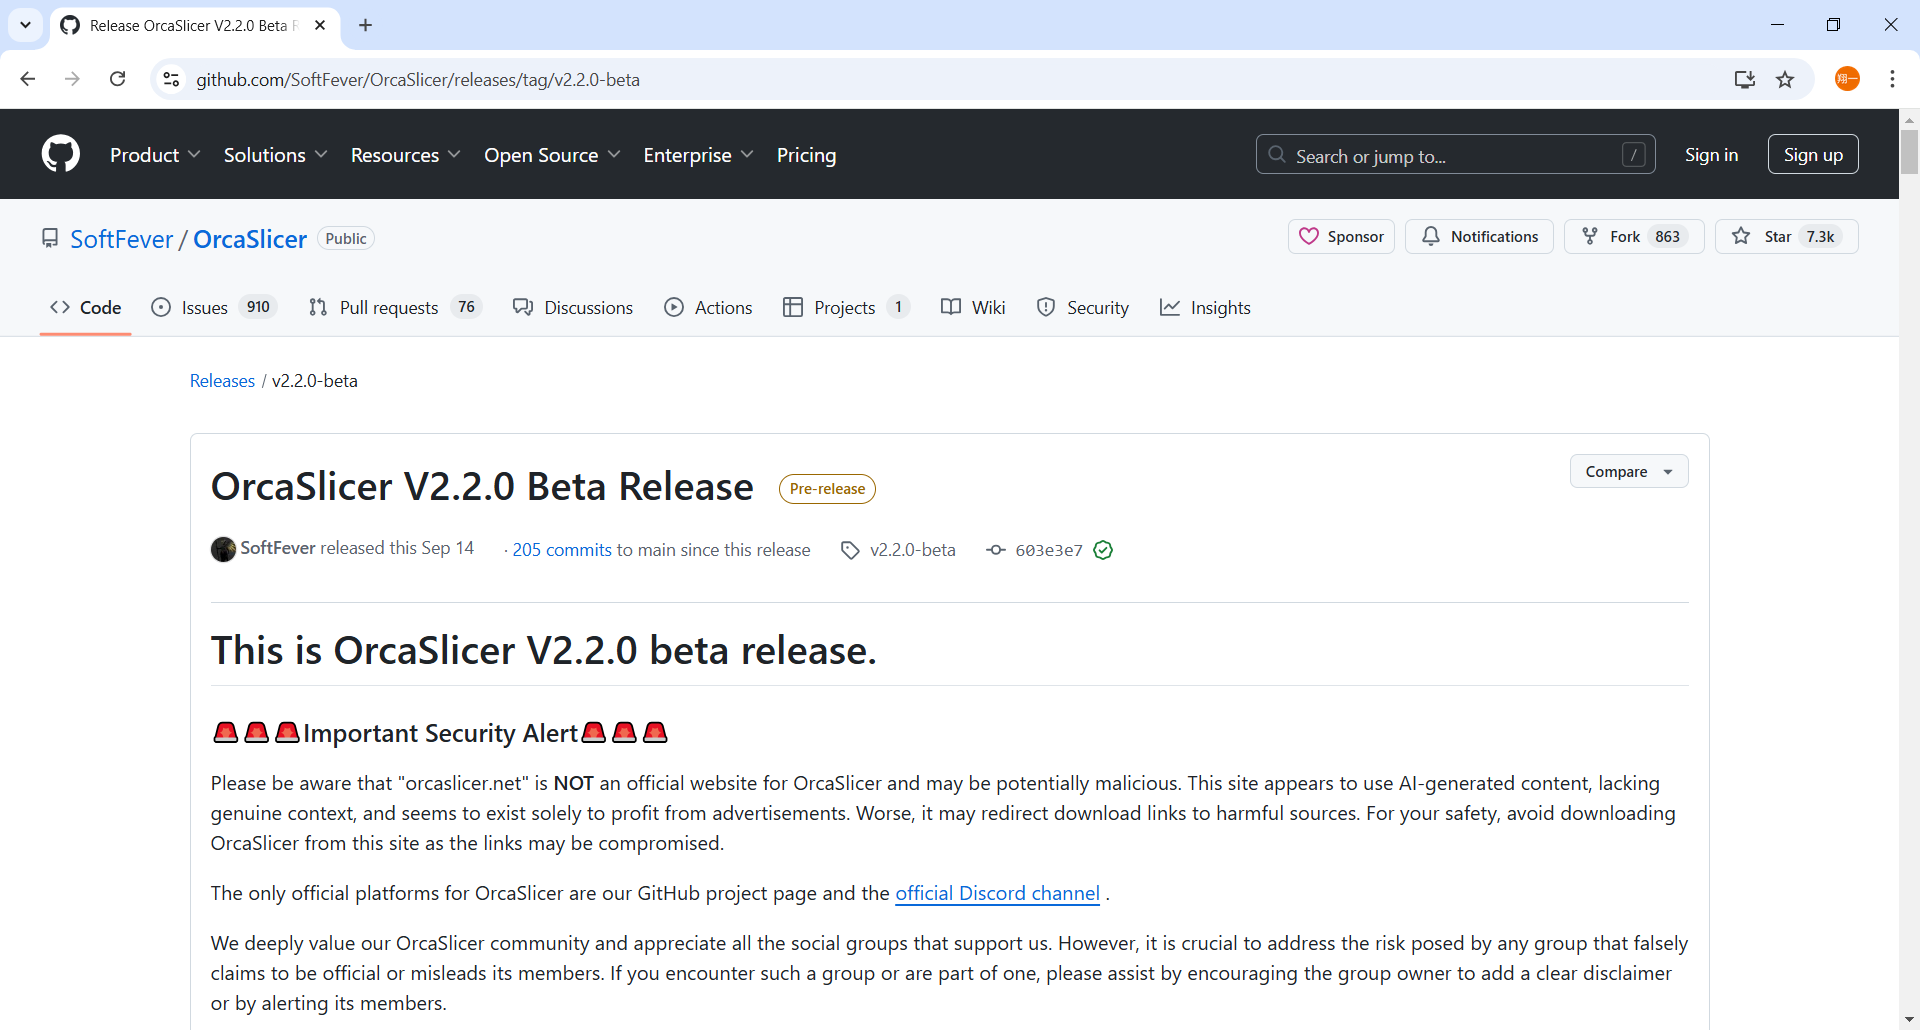Click the GitHub home logo icon
Screen dimensions: 1920x1030
60,154
